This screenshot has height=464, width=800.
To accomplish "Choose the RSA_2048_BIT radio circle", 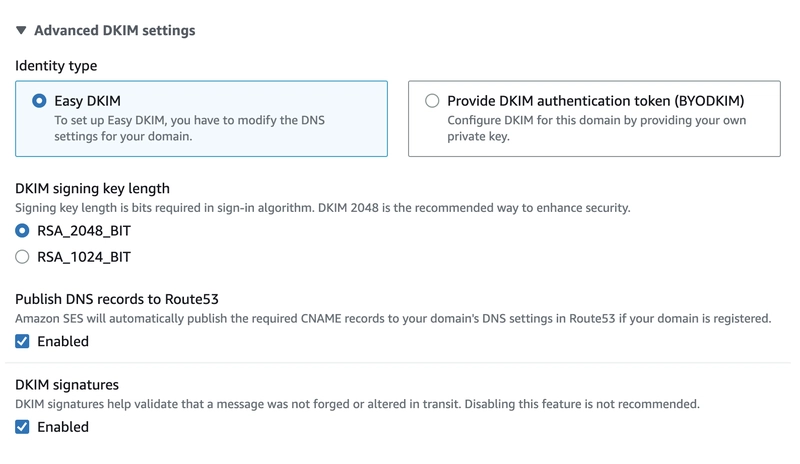I will coord(22,231).
